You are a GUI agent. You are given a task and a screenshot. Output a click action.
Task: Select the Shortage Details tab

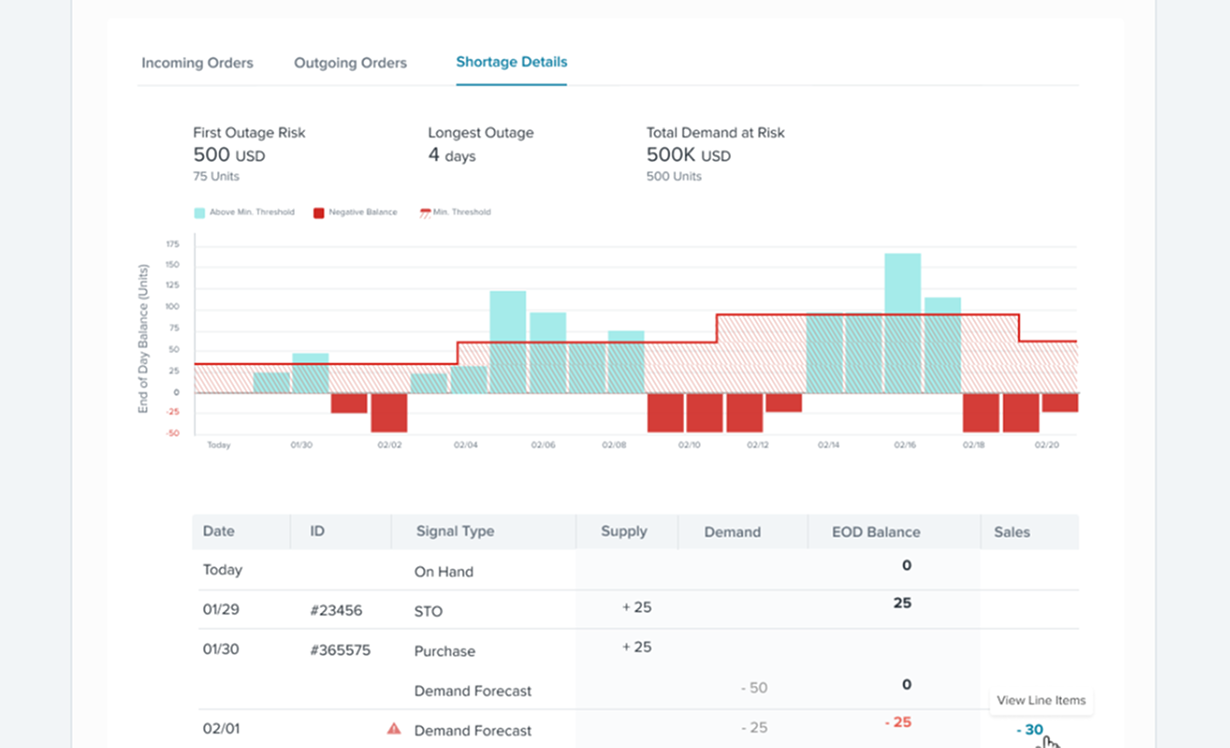[511, 62]
